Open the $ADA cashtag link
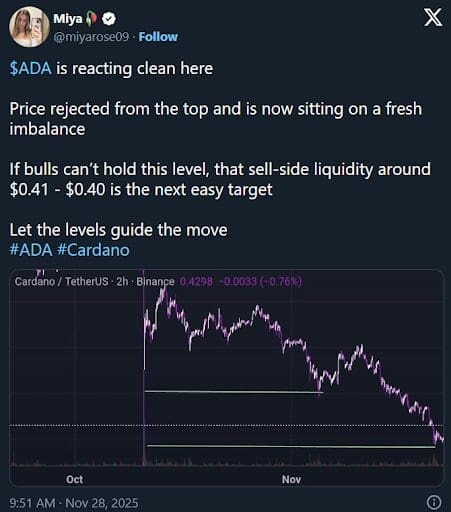Screen dimensions: 451x512 tap(31, 68)
